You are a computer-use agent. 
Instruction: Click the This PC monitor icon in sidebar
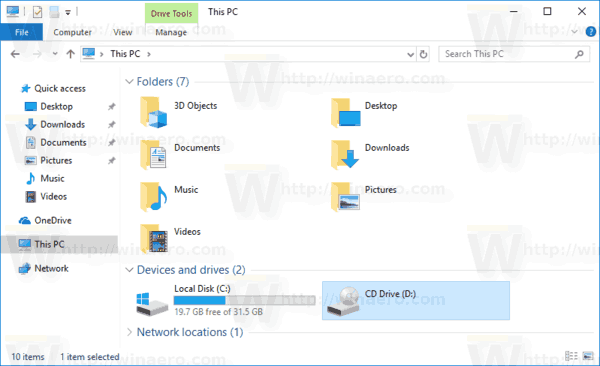click(x=25, y=244)
